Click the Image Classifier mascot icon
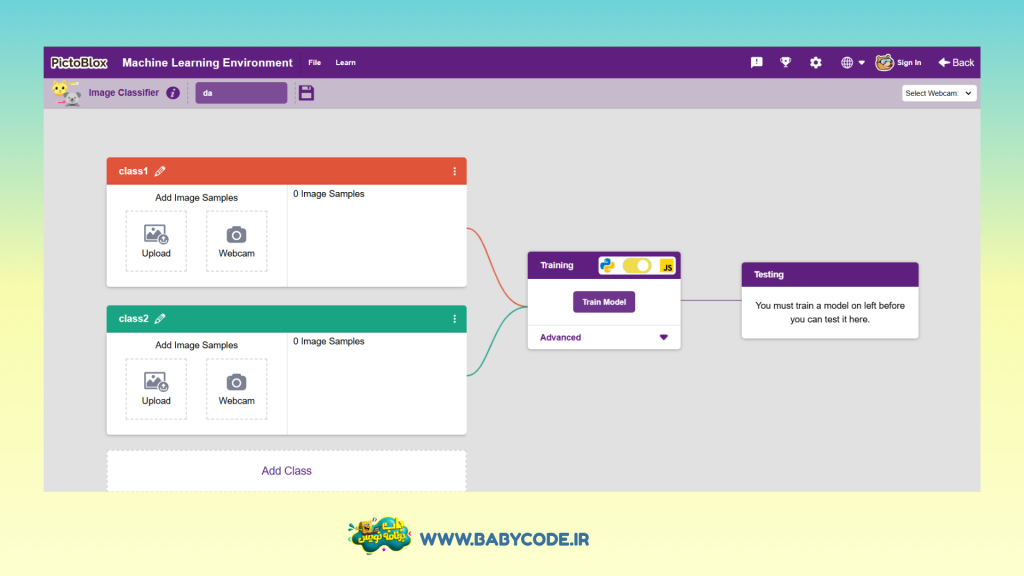Screen dimensions: 1024x576 pos(66,93)
